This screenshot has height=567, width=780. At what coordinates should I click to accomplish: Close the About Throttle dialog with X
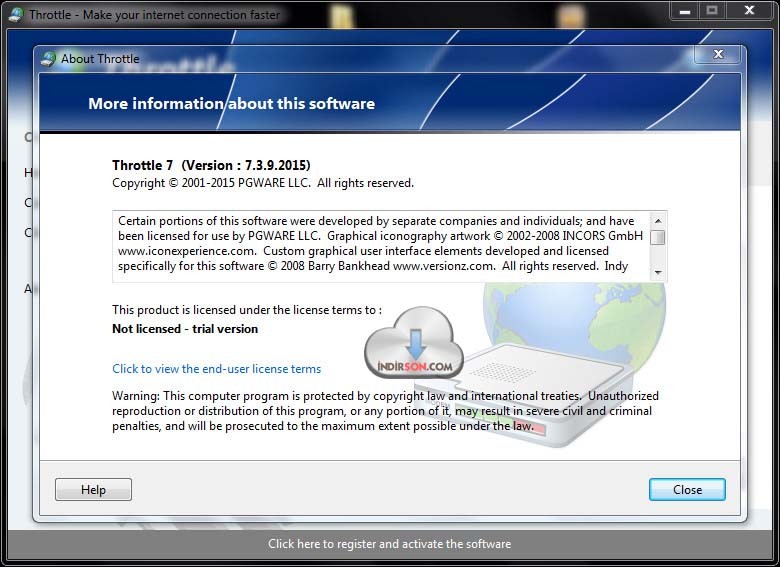tap(718, 54)
